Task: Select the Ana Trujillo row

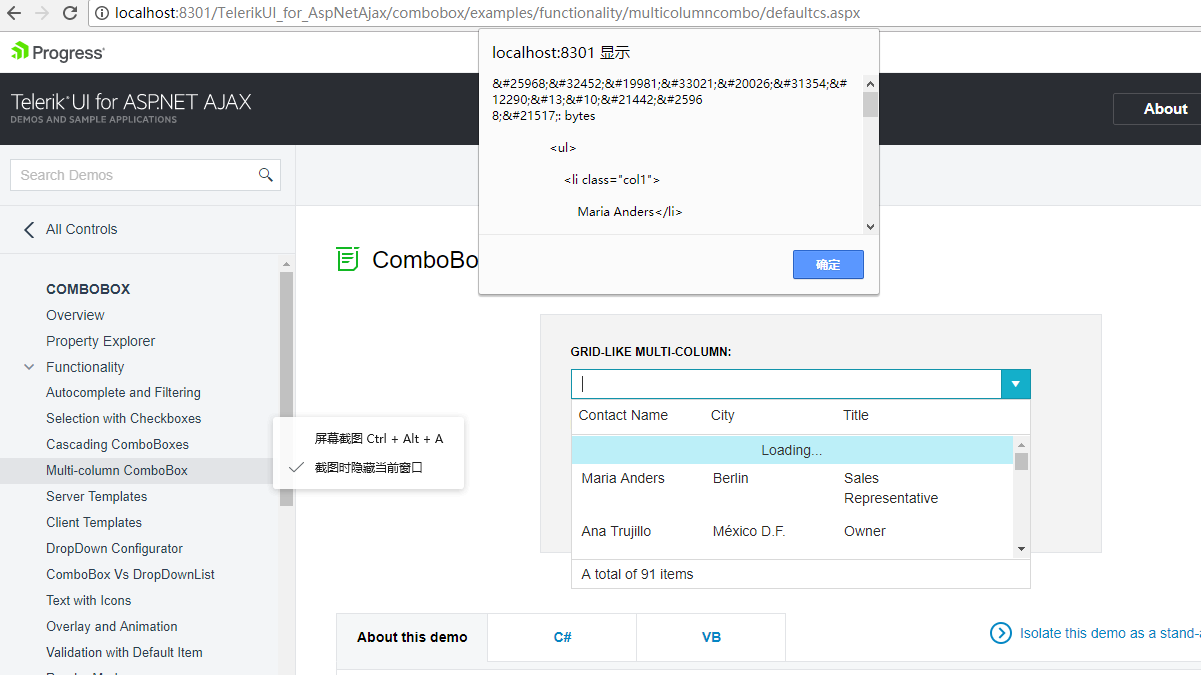Action: tap(793, 531)
